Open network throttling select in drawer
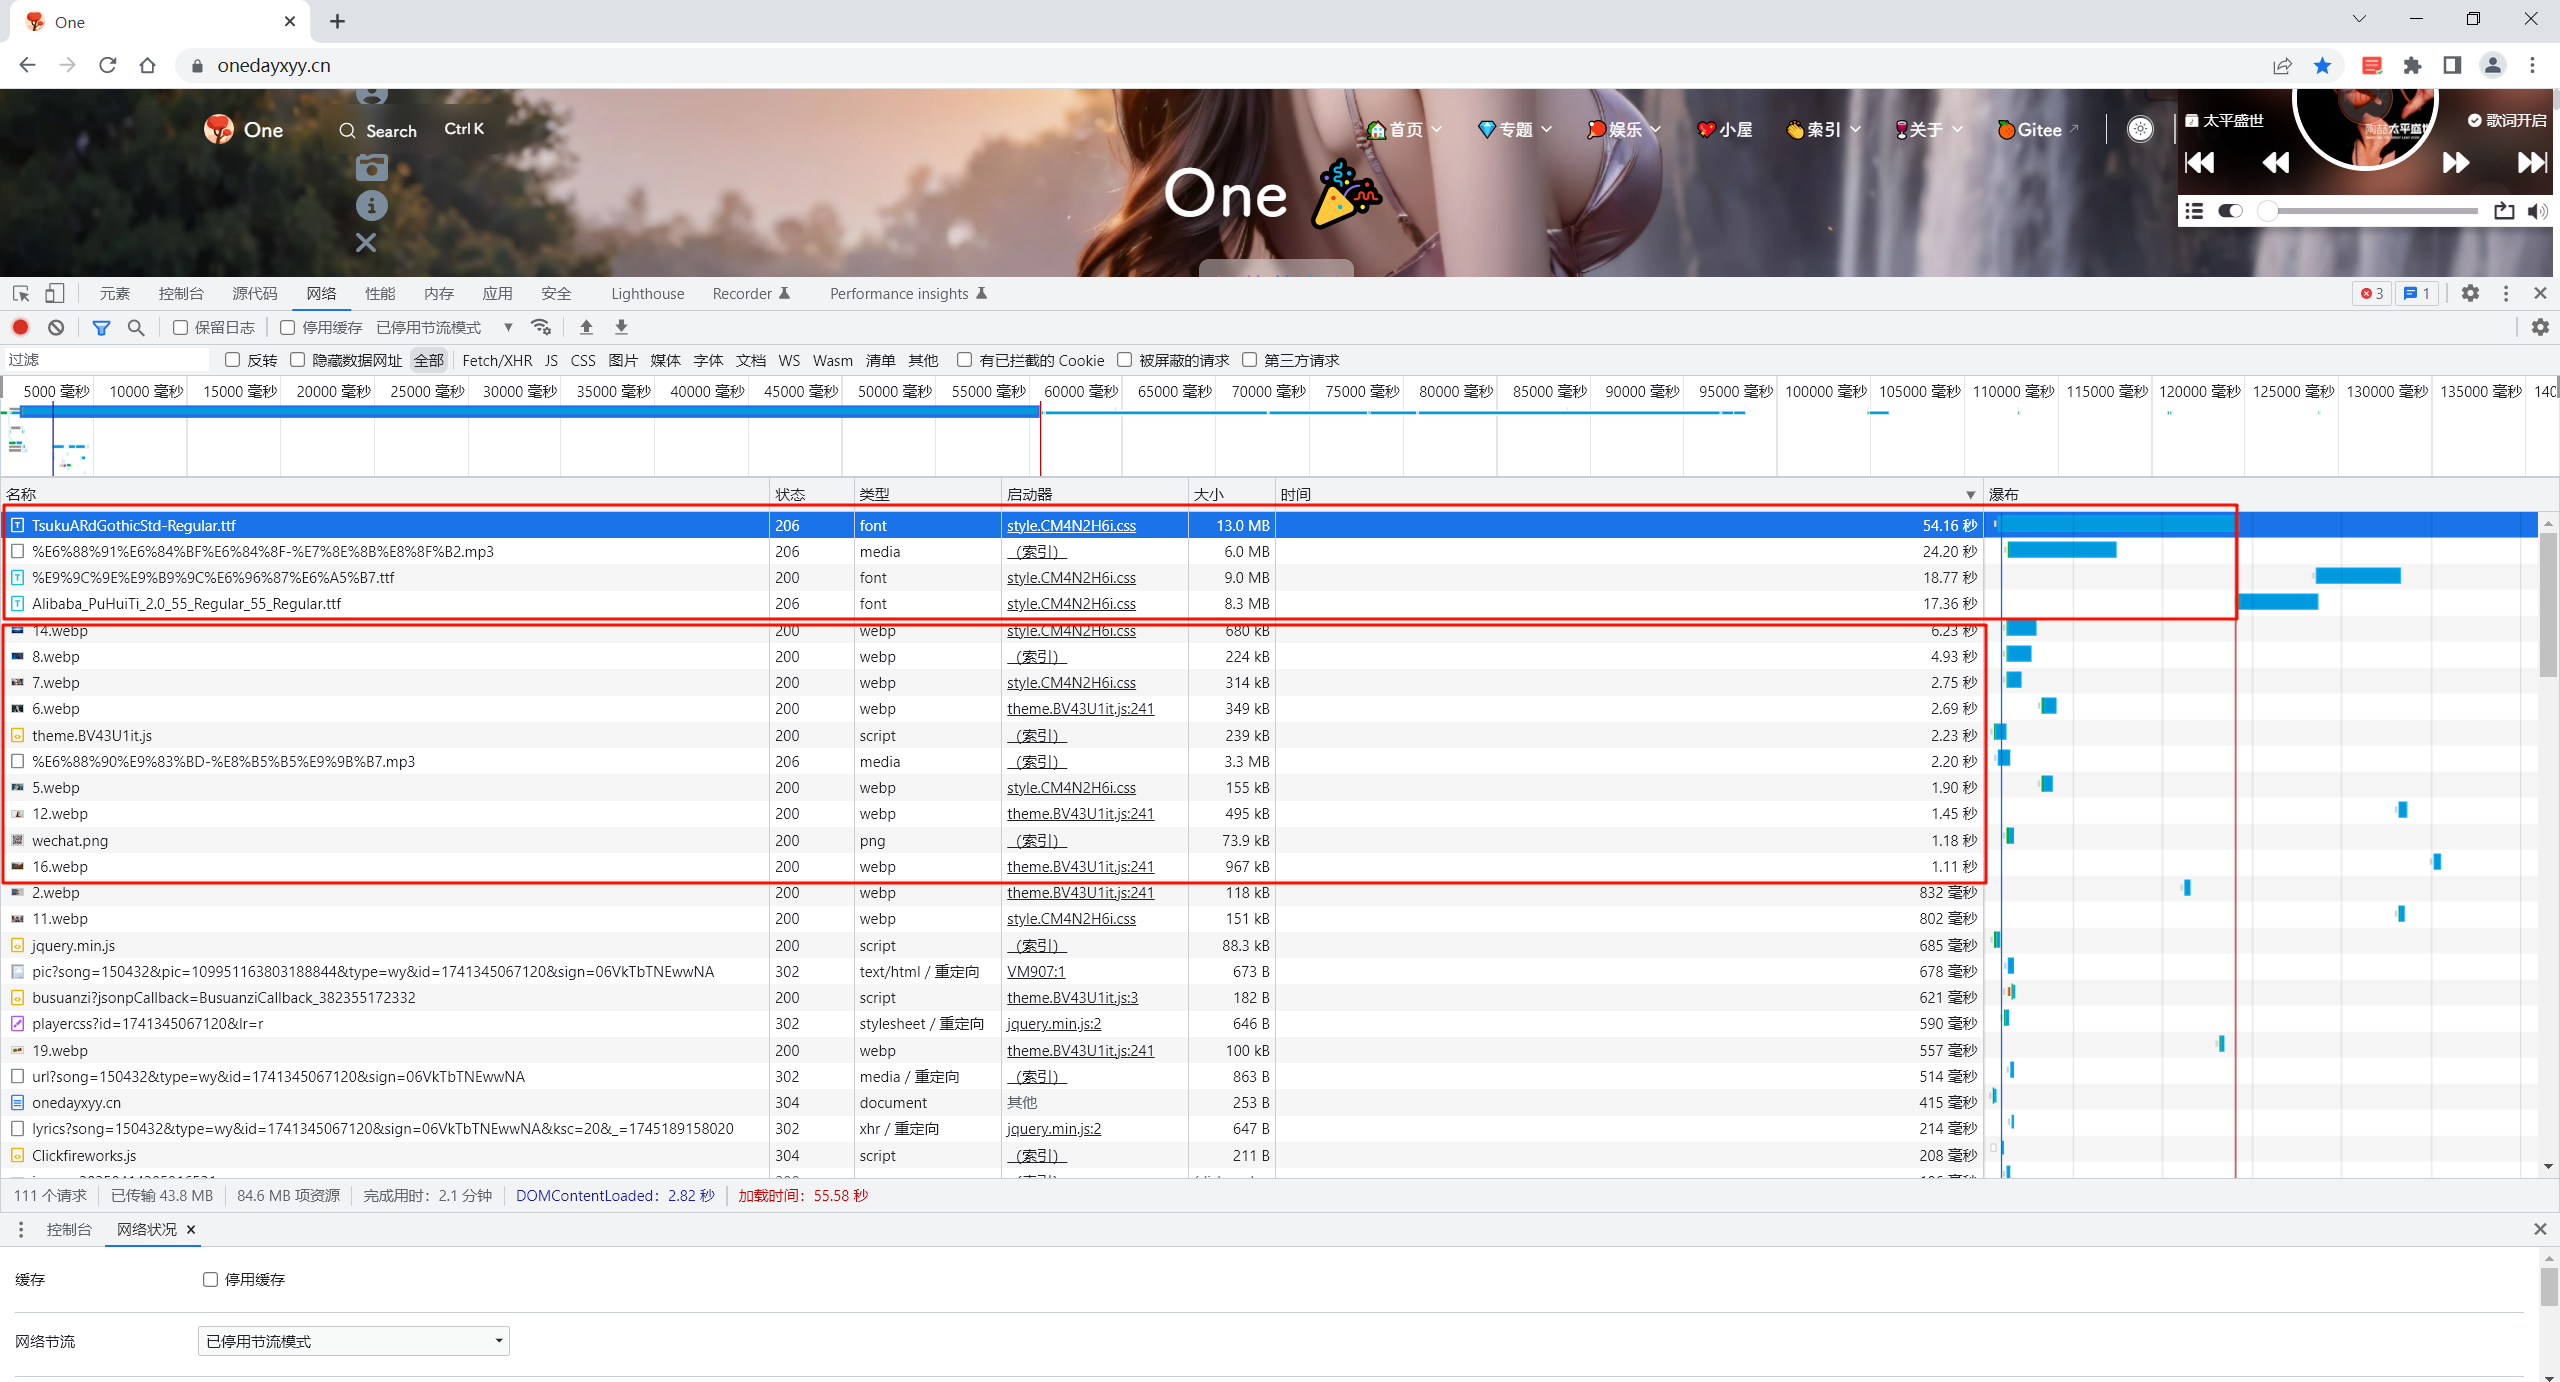The image size is (2560, 1382). (x=354, y=1341)
